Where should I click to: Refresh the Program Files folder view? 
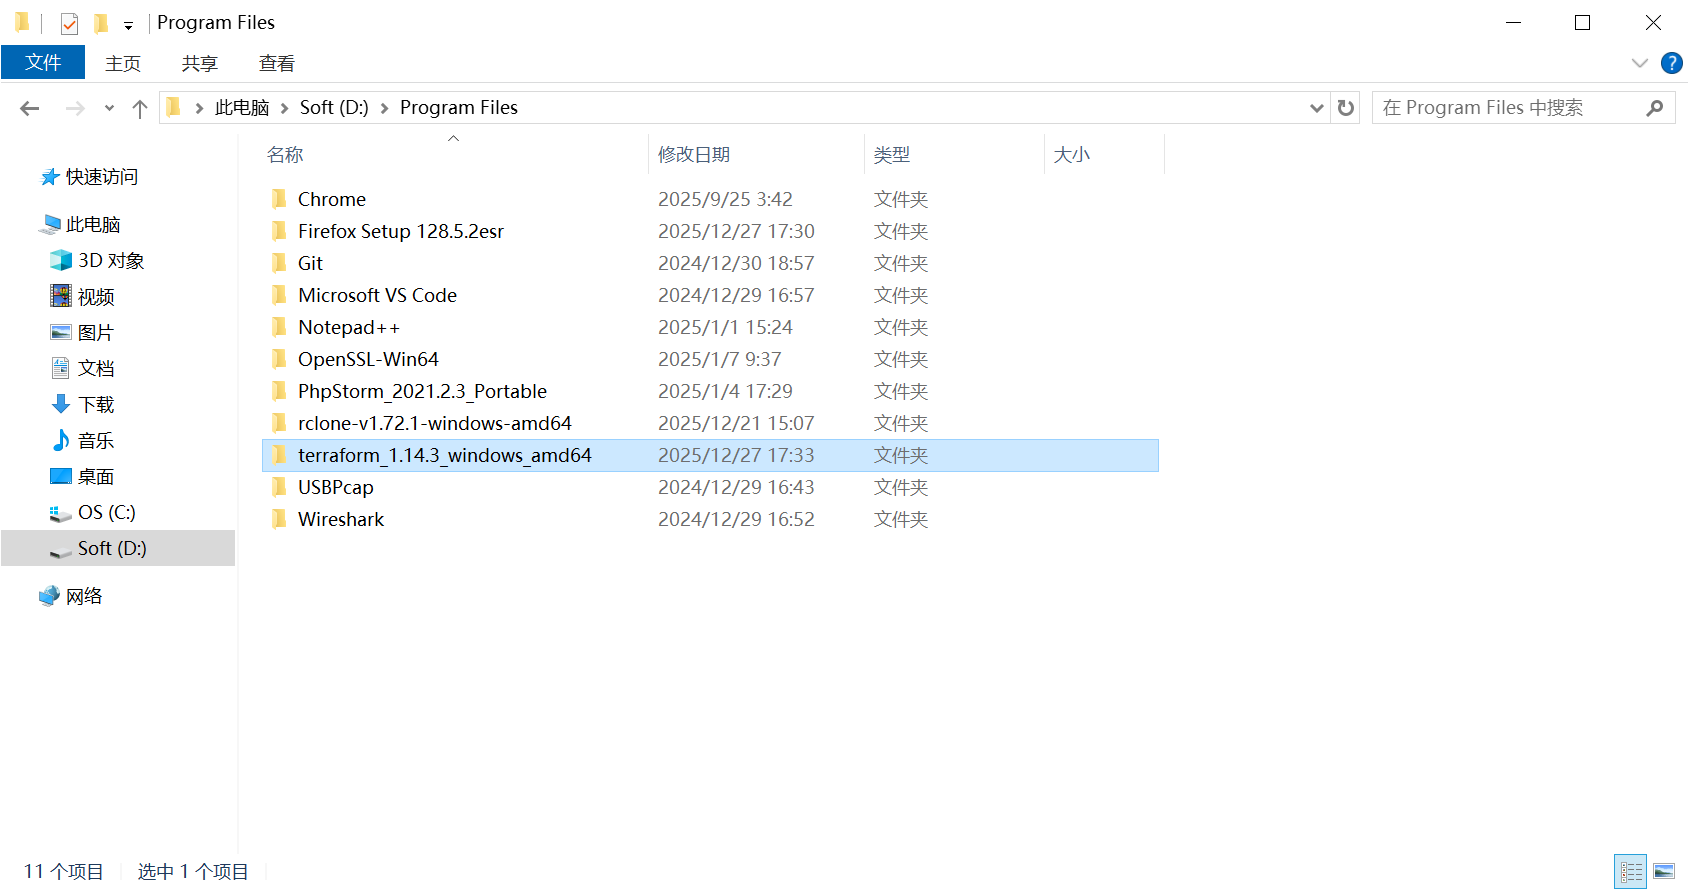[1346, 108]
